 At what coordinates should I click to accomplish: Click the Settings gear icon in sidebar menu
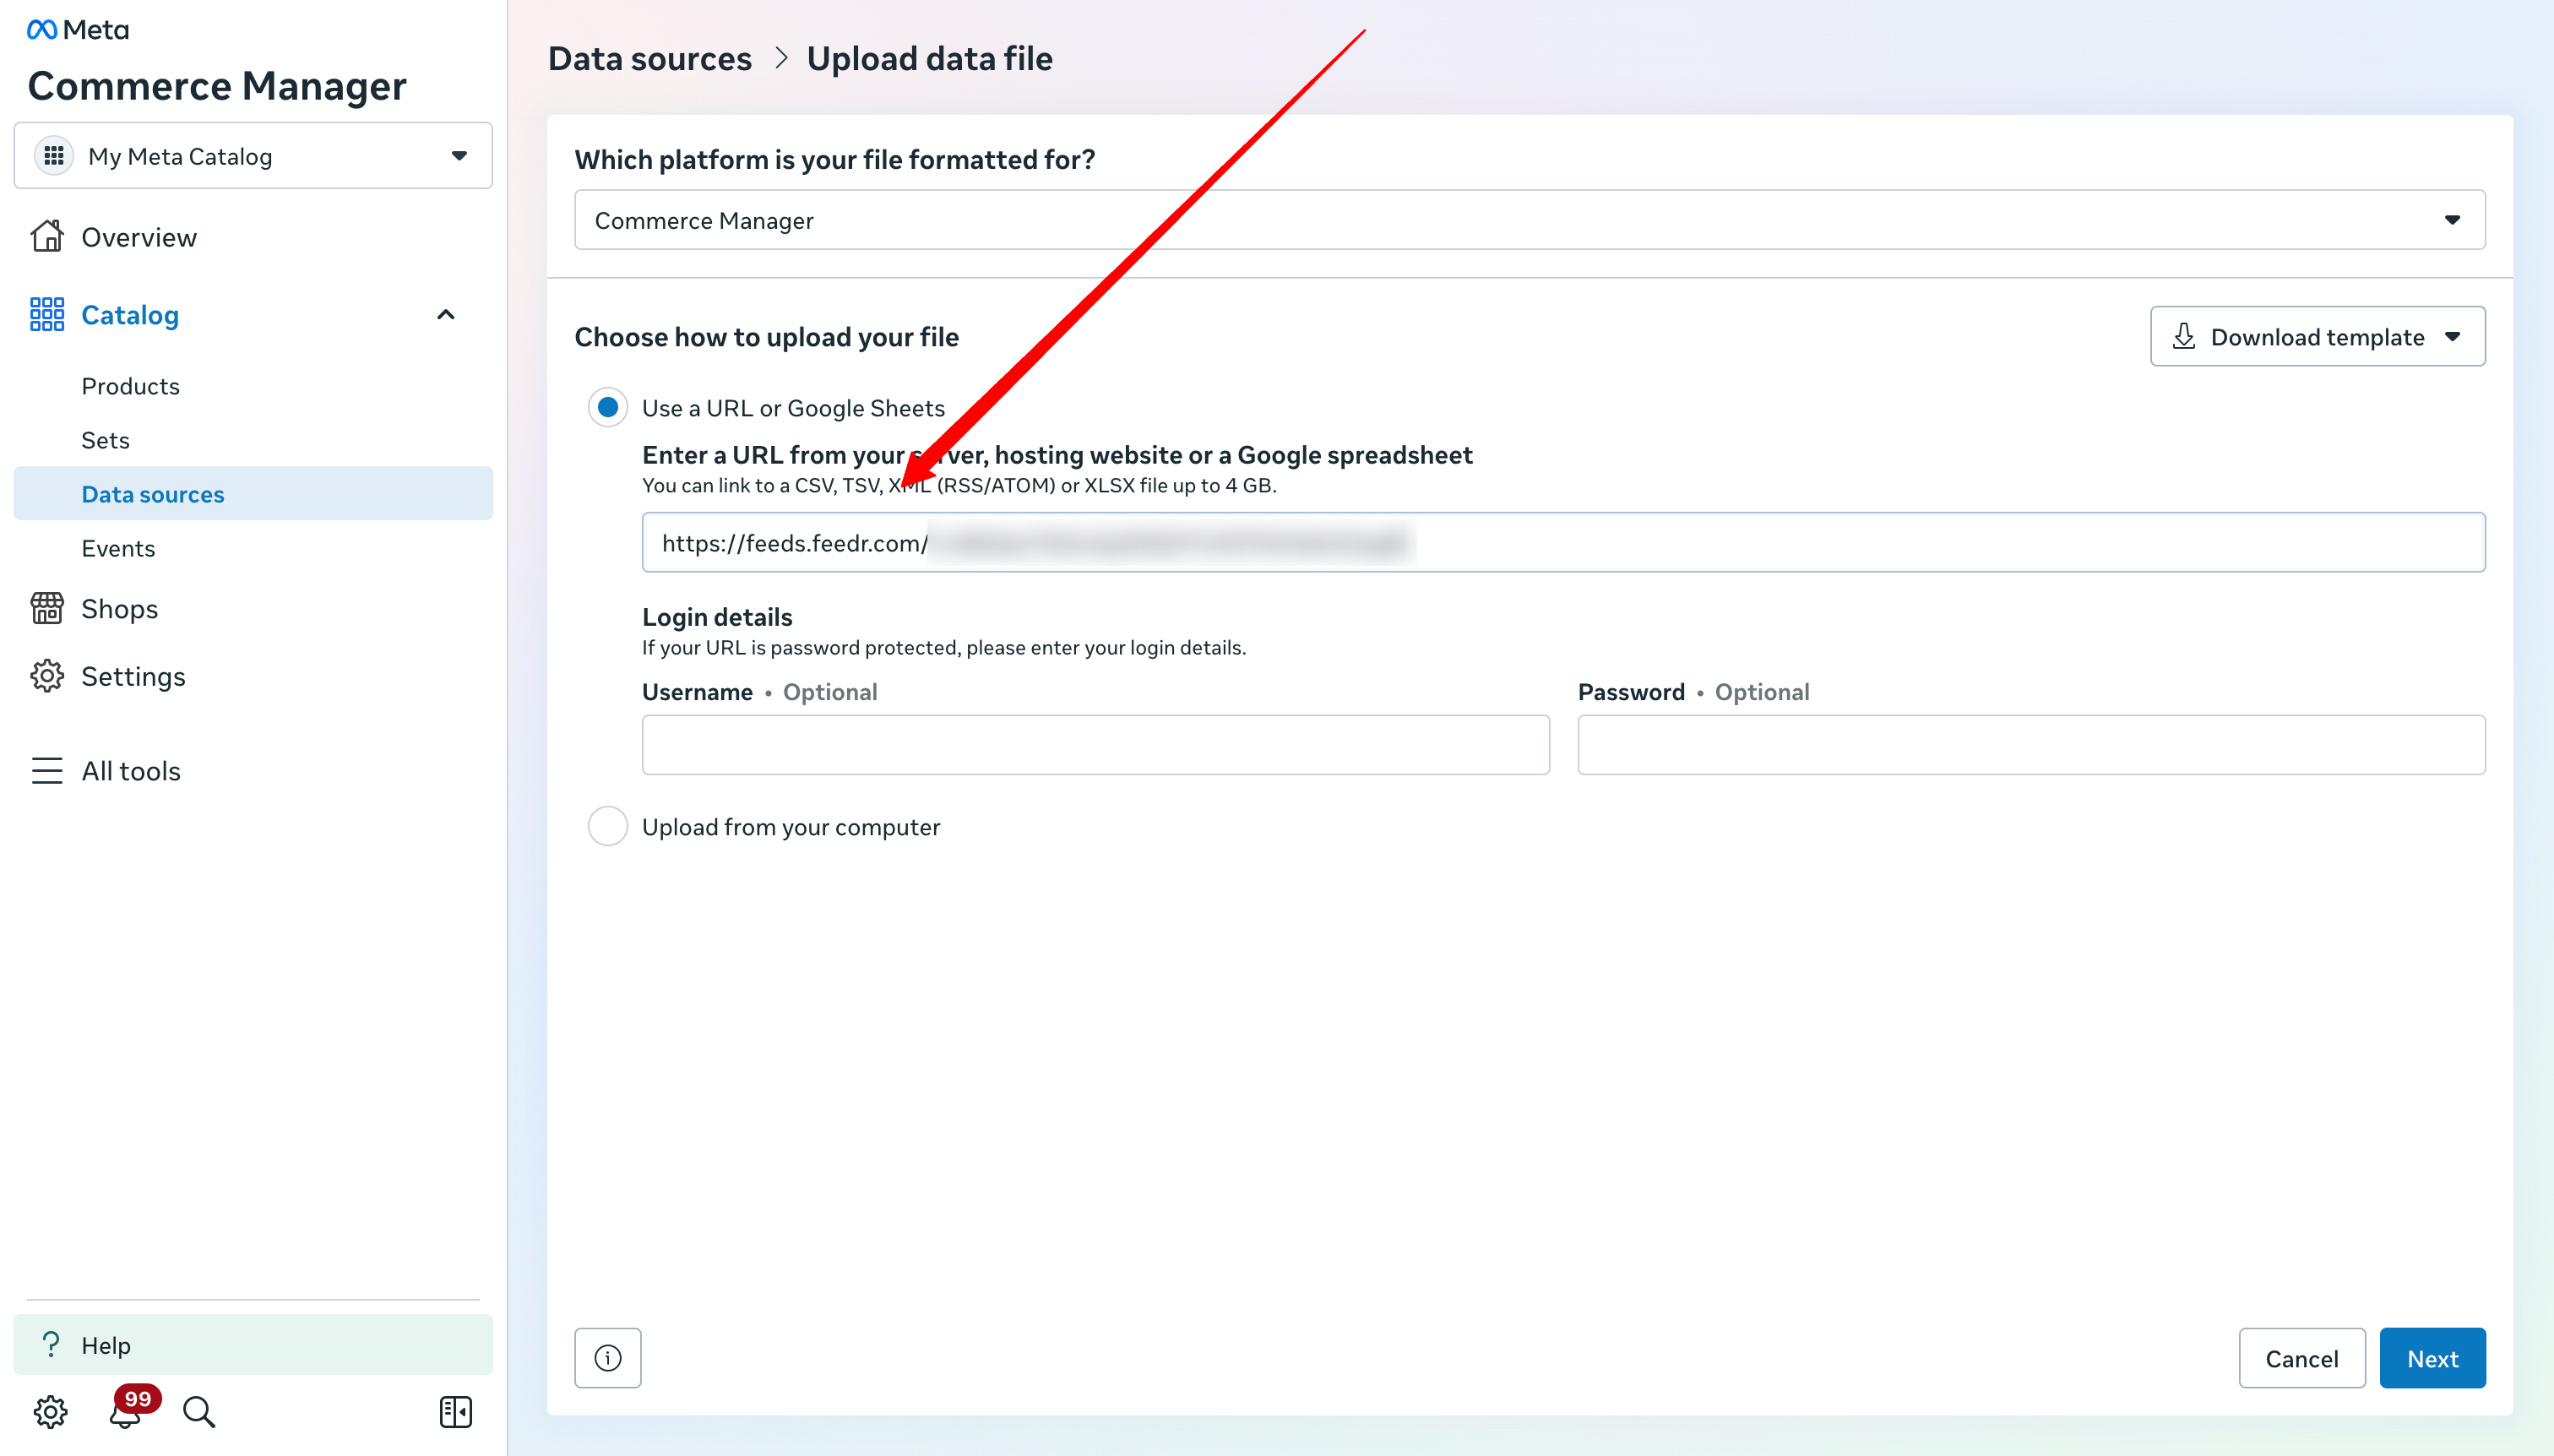coord(47,677)
